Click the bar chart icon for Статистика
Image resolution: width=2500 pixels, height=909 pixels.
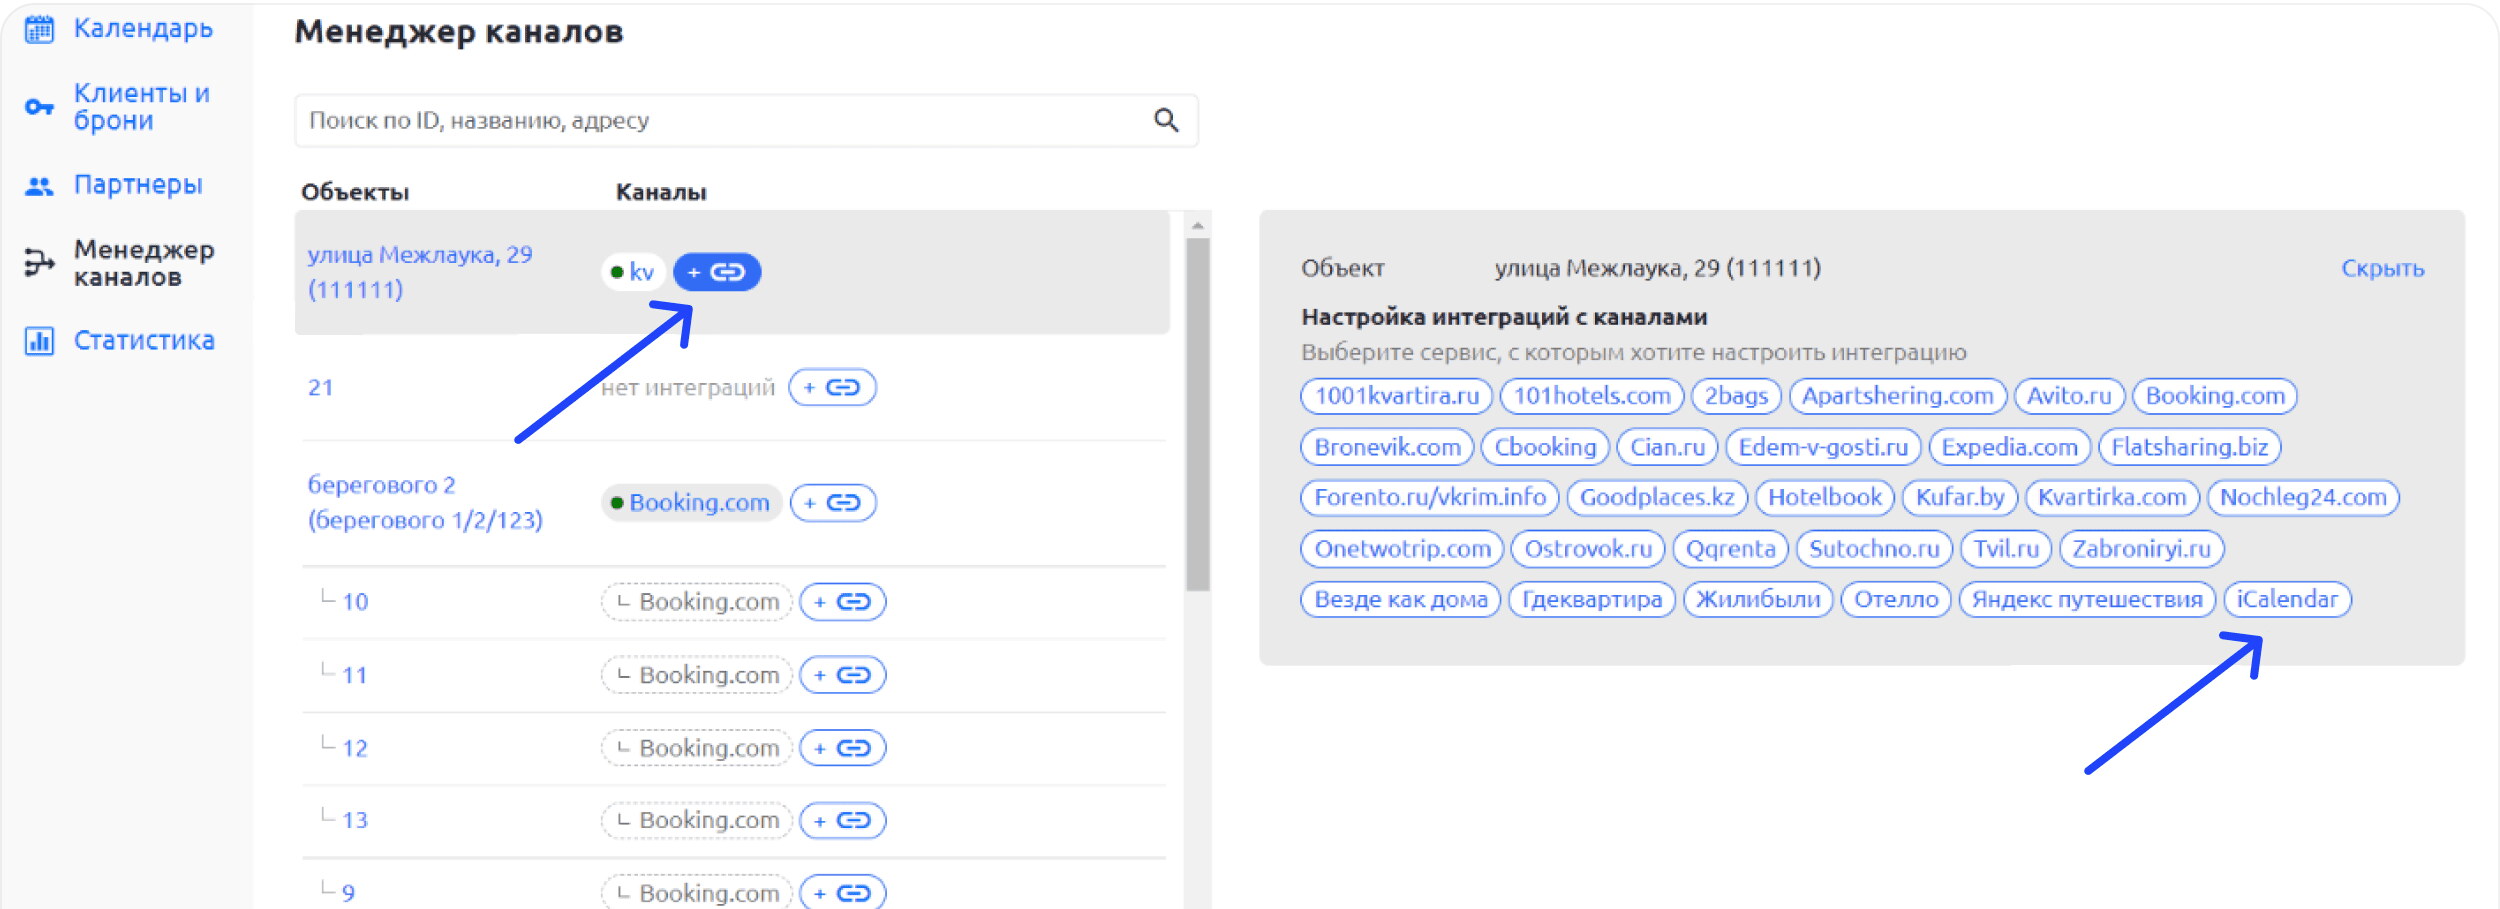coord(39,341)
